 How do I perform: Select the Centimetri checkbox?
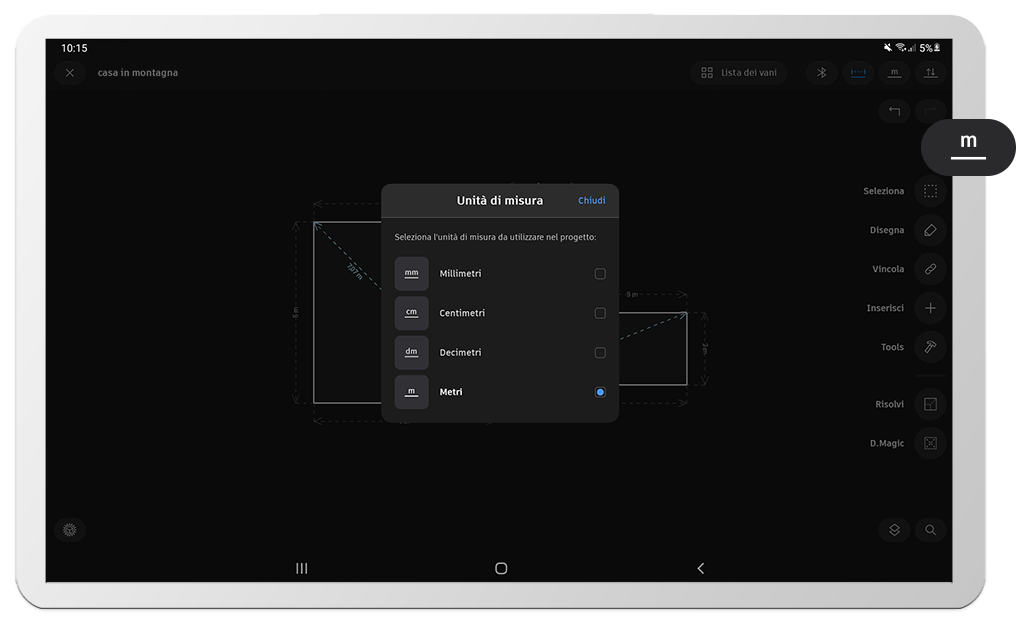pos(600,313)
